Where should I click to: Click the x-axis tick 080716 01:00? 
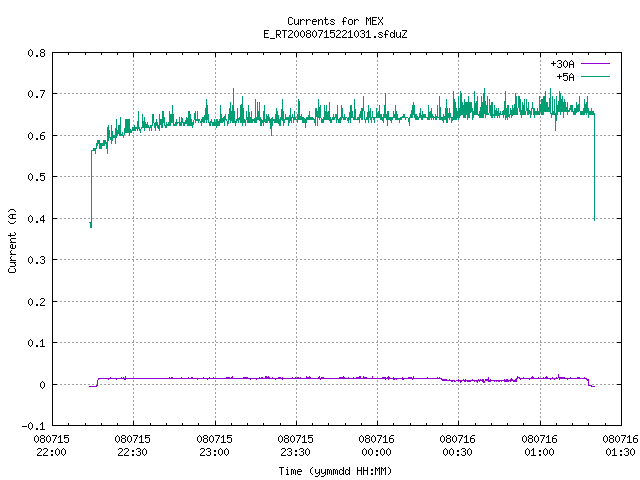(540, 445)
